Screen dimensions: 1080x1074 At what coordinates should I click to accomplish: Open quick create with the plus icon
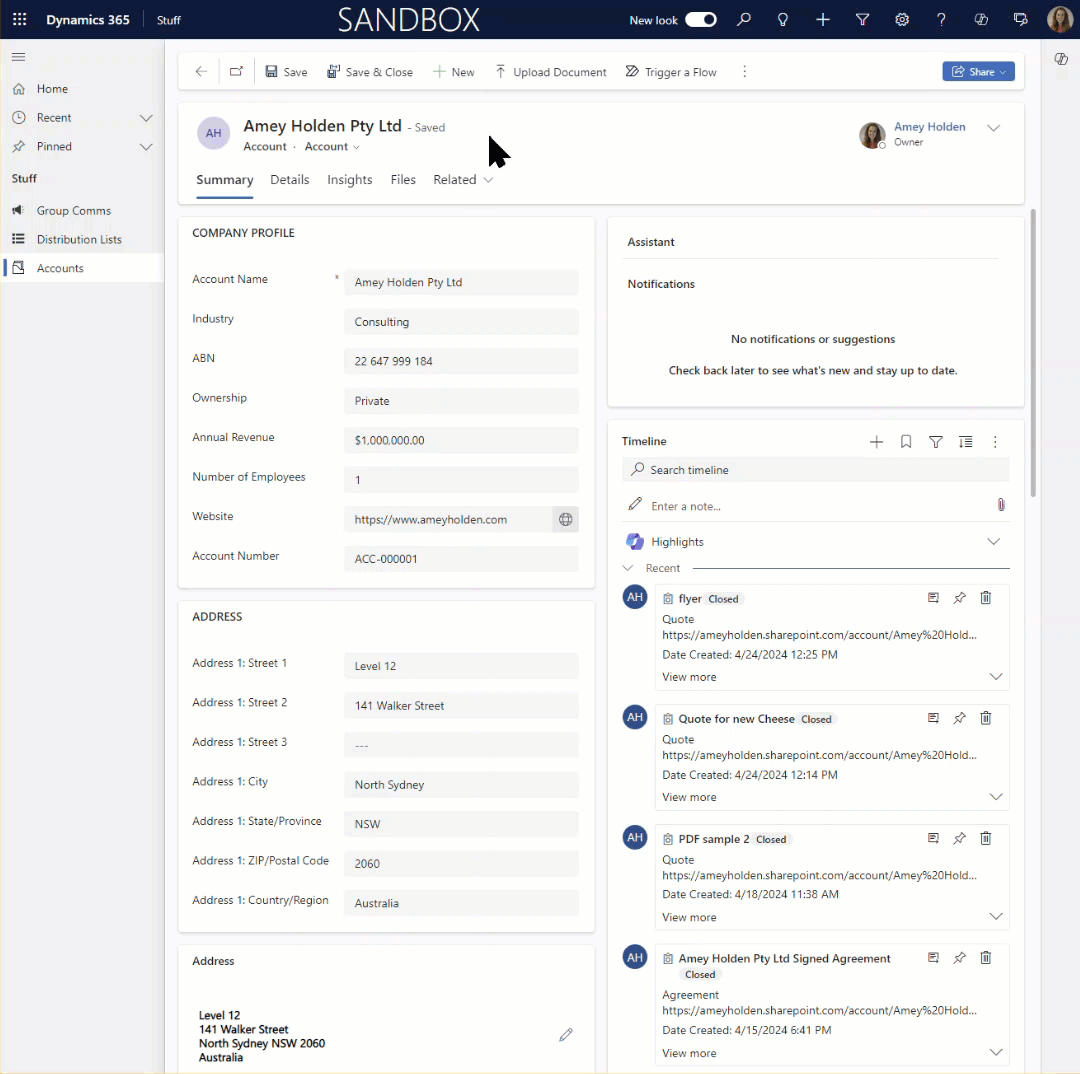tap(822, 19)
